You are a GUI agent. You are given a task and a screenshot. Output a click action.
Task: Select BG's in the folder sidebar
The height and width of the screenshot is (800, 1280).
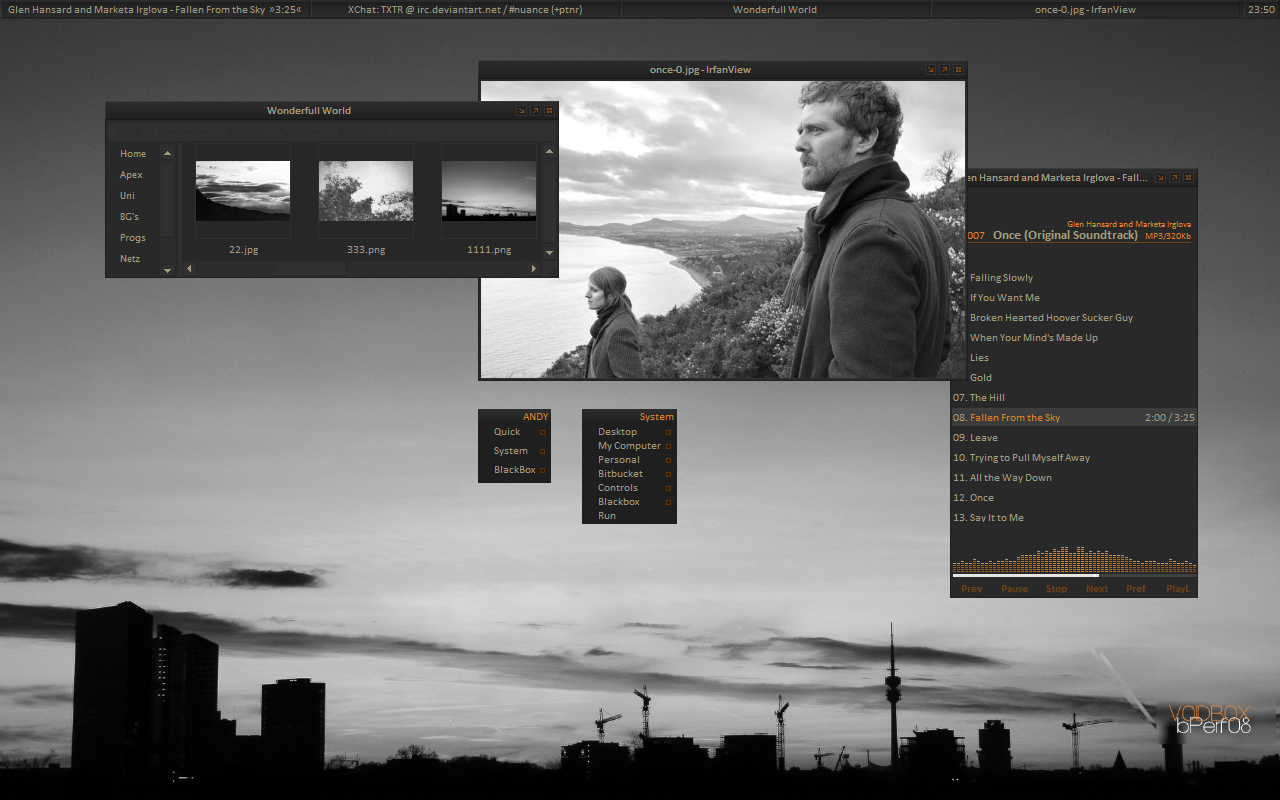[x=129, y=217]
